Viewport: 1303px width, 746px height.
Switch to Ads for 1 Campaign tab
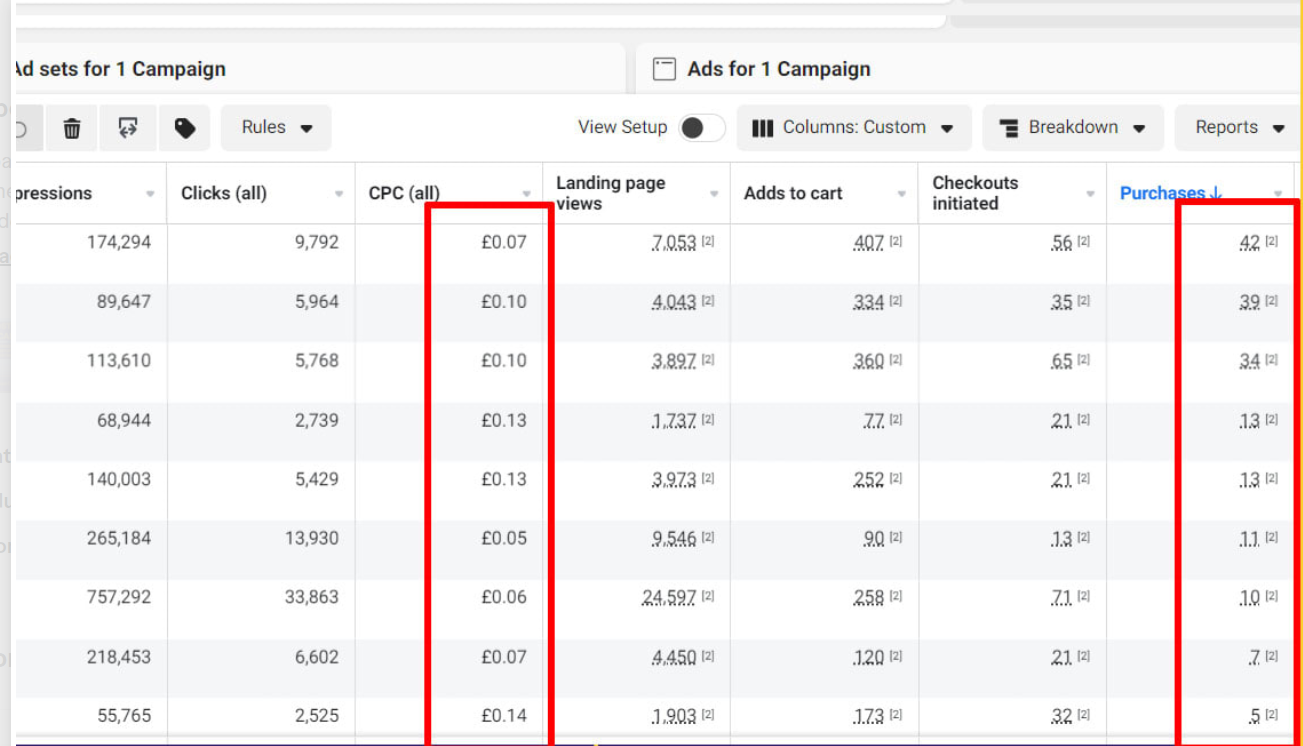(778, 69)
